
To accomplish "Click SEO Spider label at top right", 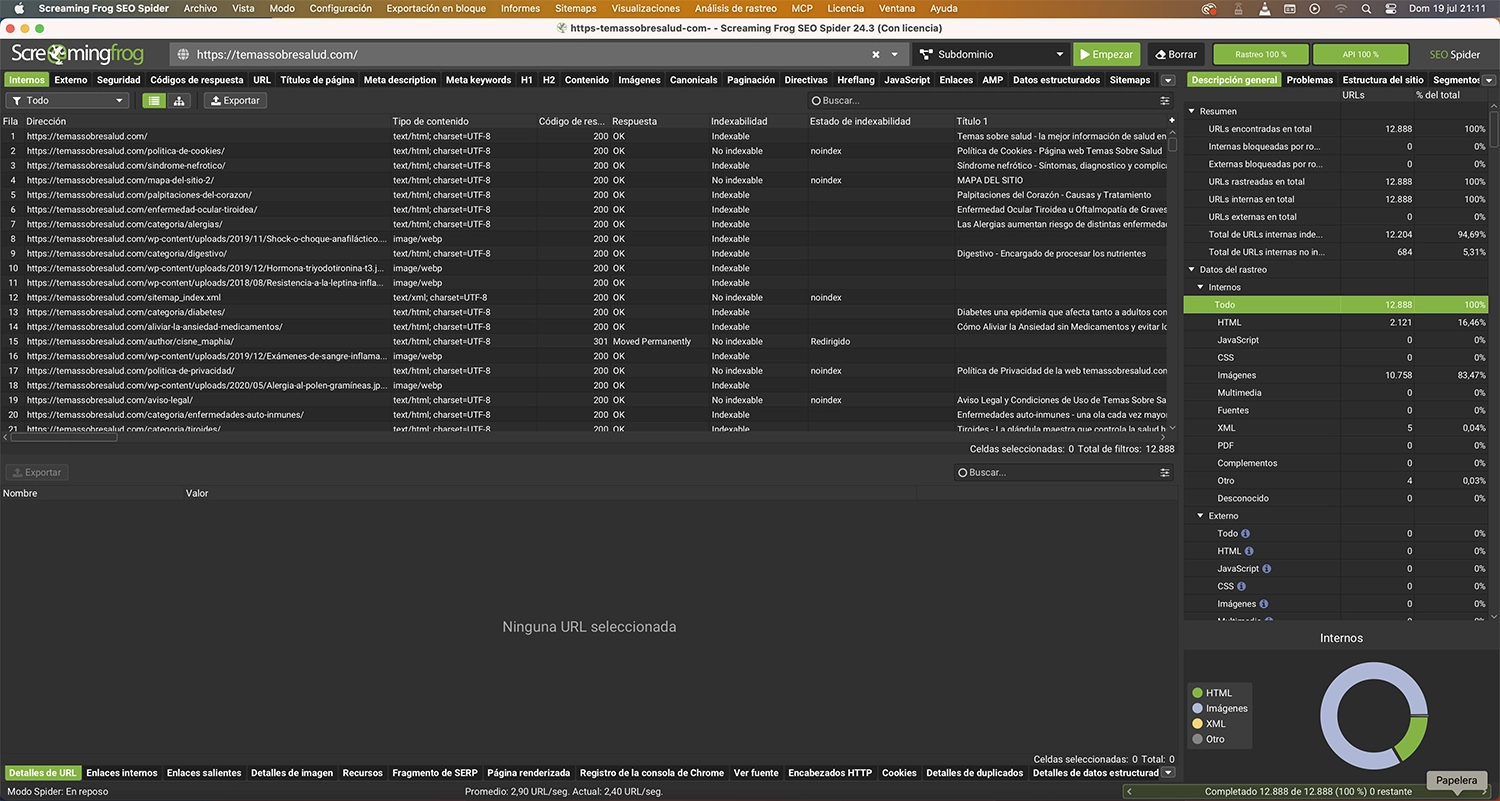I will tap(1454, 54).
